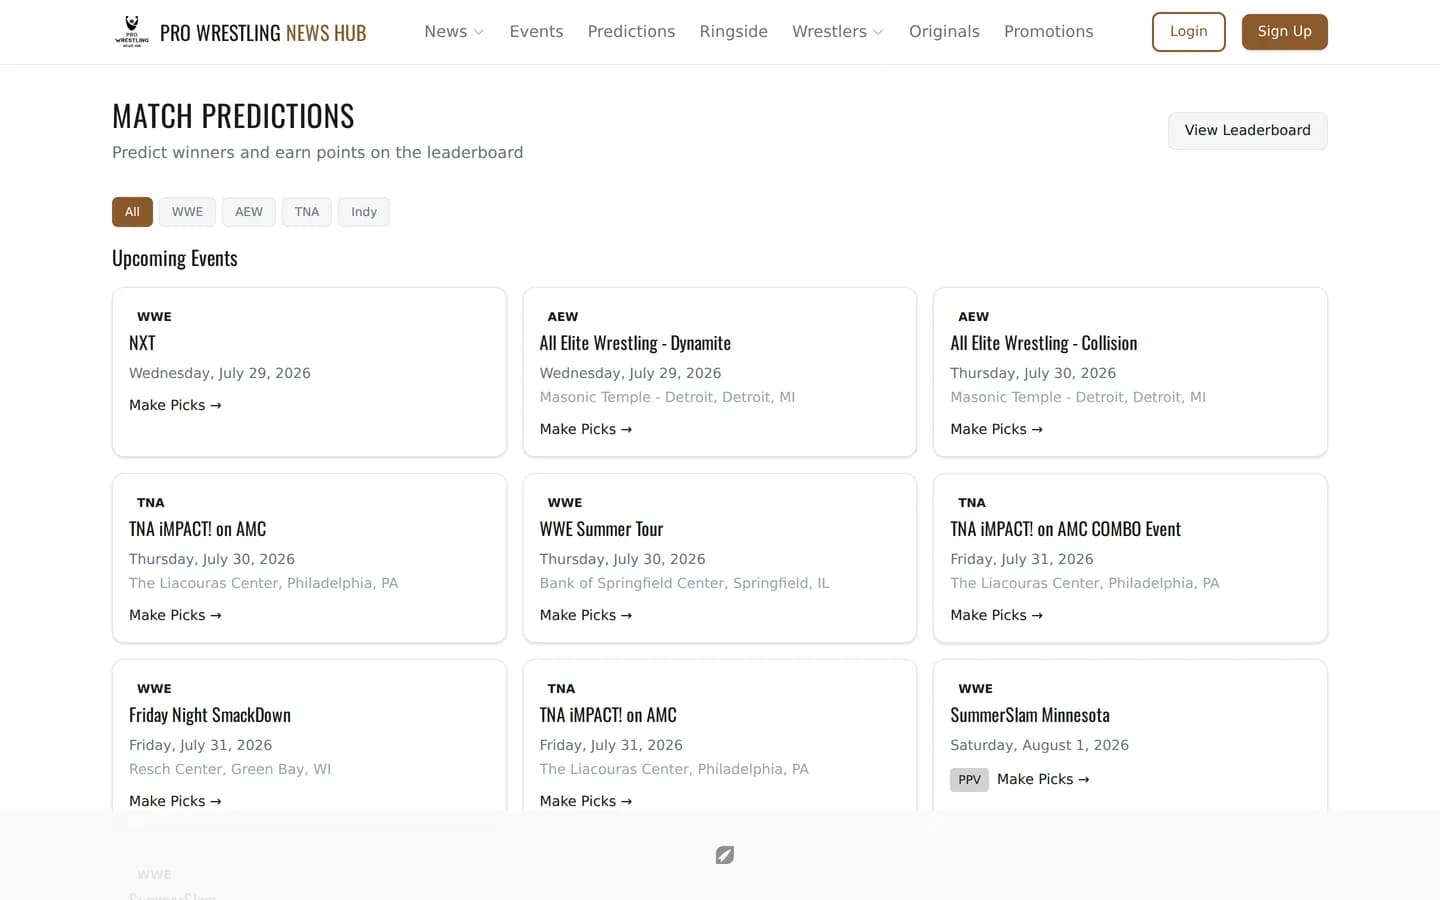1440x900 pixels.
Task: Open the Promotions nav item
Action: (1048, 32)
